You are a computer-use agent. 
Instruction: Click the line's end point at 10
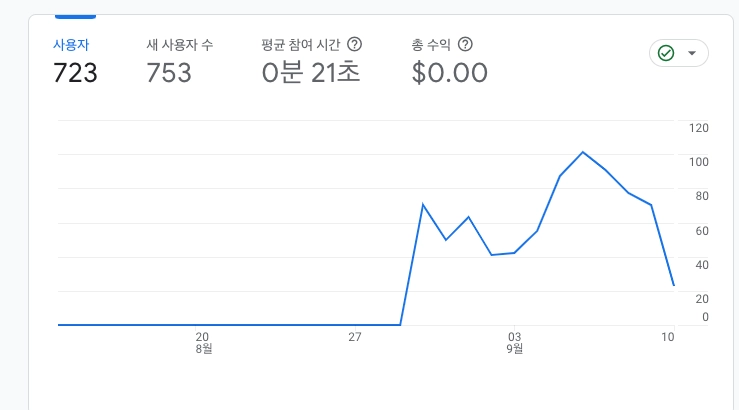(x=674, y=285)
